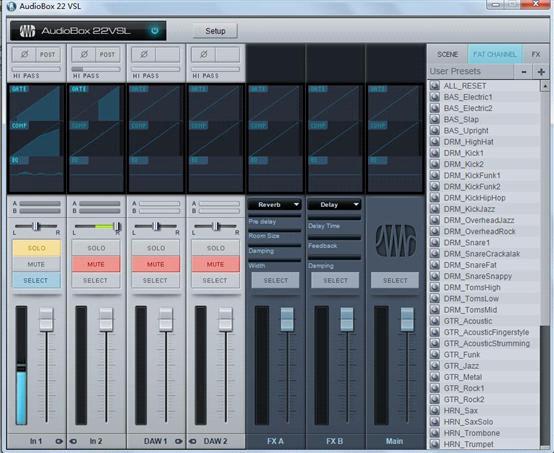The width and height of the screenshot is (554, 453).
Task: Toggle POST on In 1 channel
Action: [48, 54]
